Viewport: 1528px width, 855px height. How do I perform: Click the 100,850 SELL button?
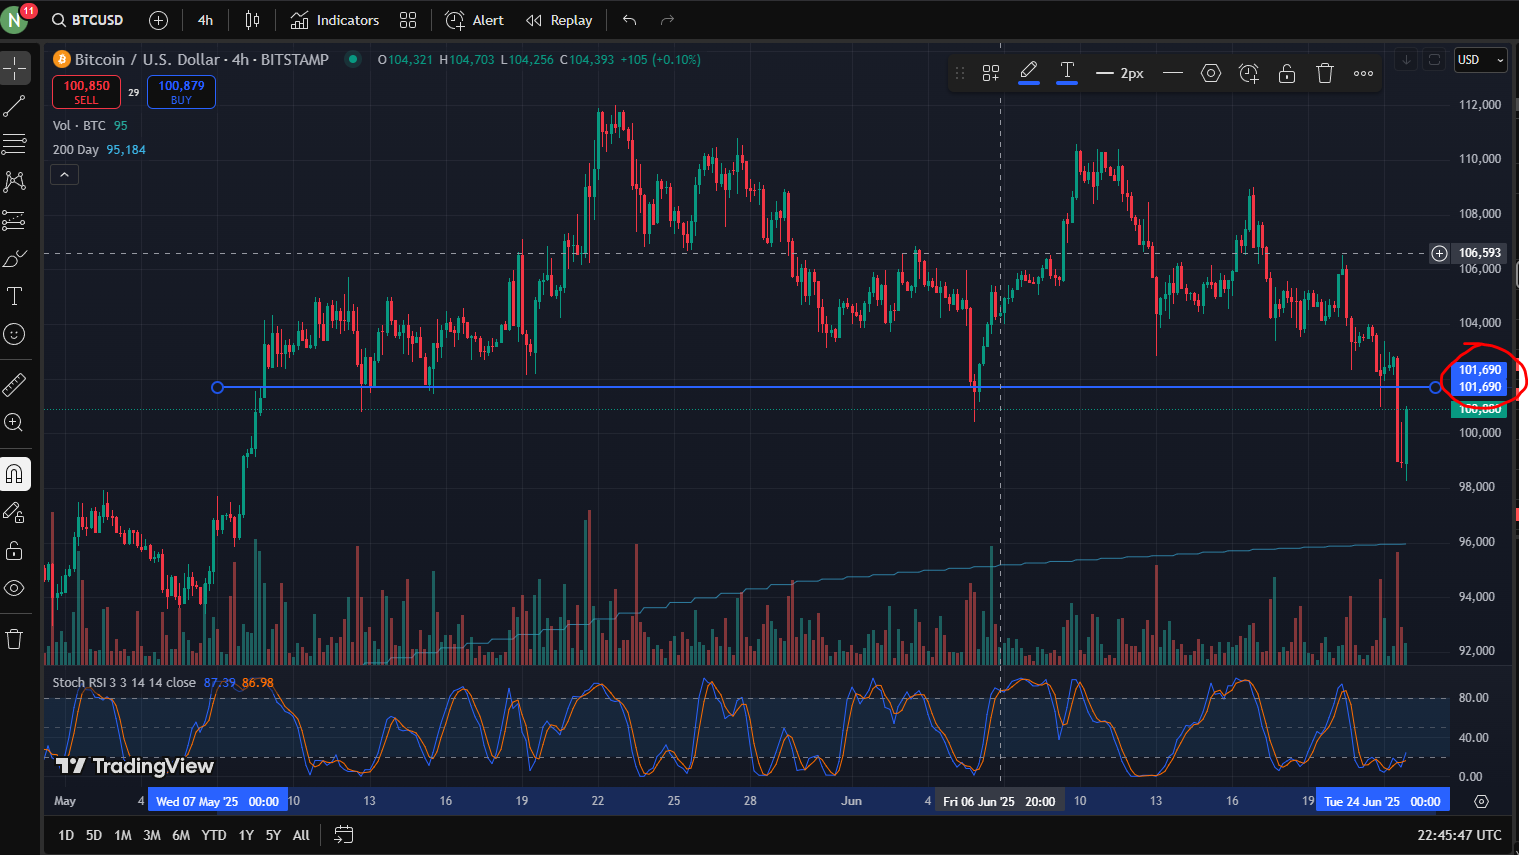[87, 92]
